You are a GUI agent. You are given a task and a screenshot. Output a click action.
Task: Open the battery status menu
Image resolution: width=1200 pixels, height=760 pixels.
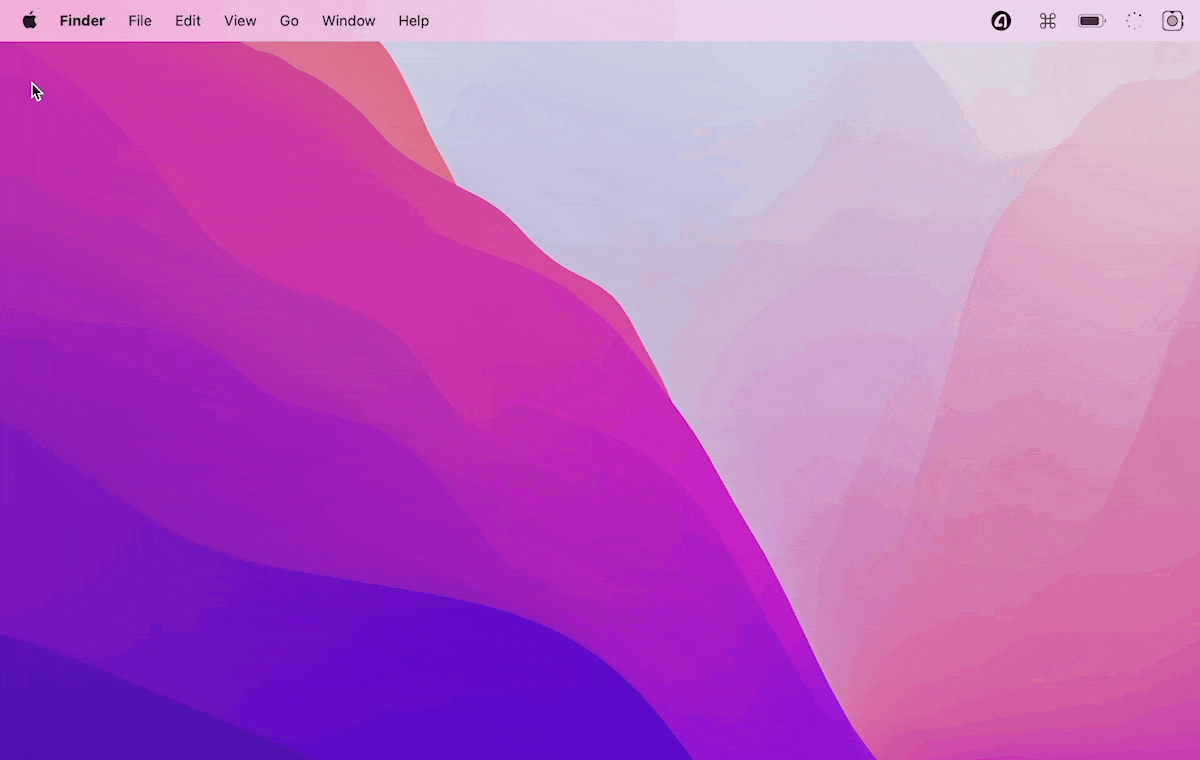1092,21
